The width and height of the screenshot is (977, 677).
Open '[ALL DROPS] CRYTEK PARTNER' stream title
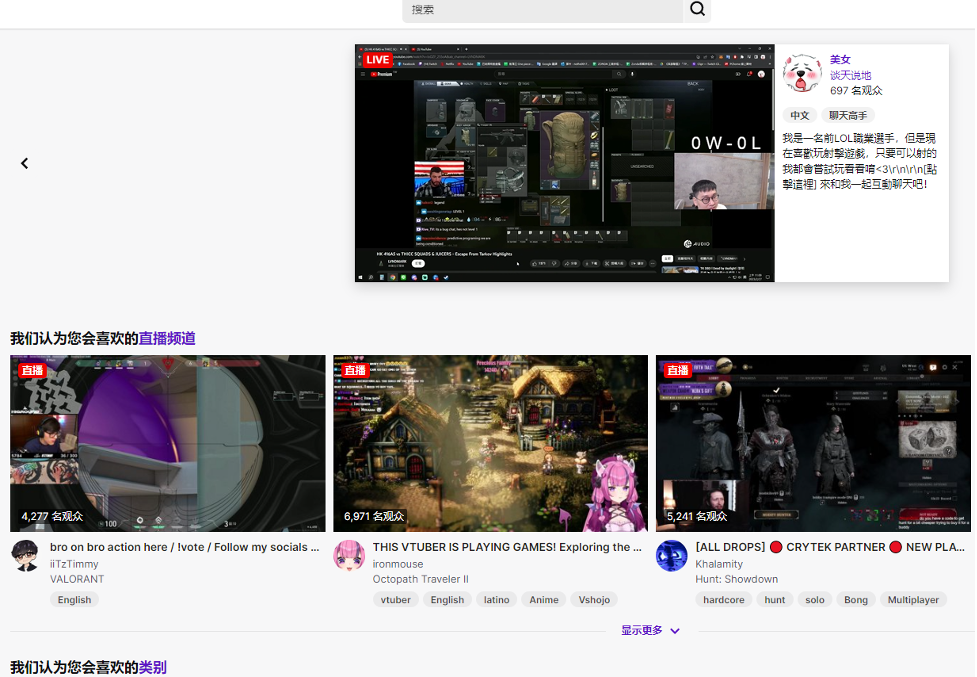tap(830, 547)
